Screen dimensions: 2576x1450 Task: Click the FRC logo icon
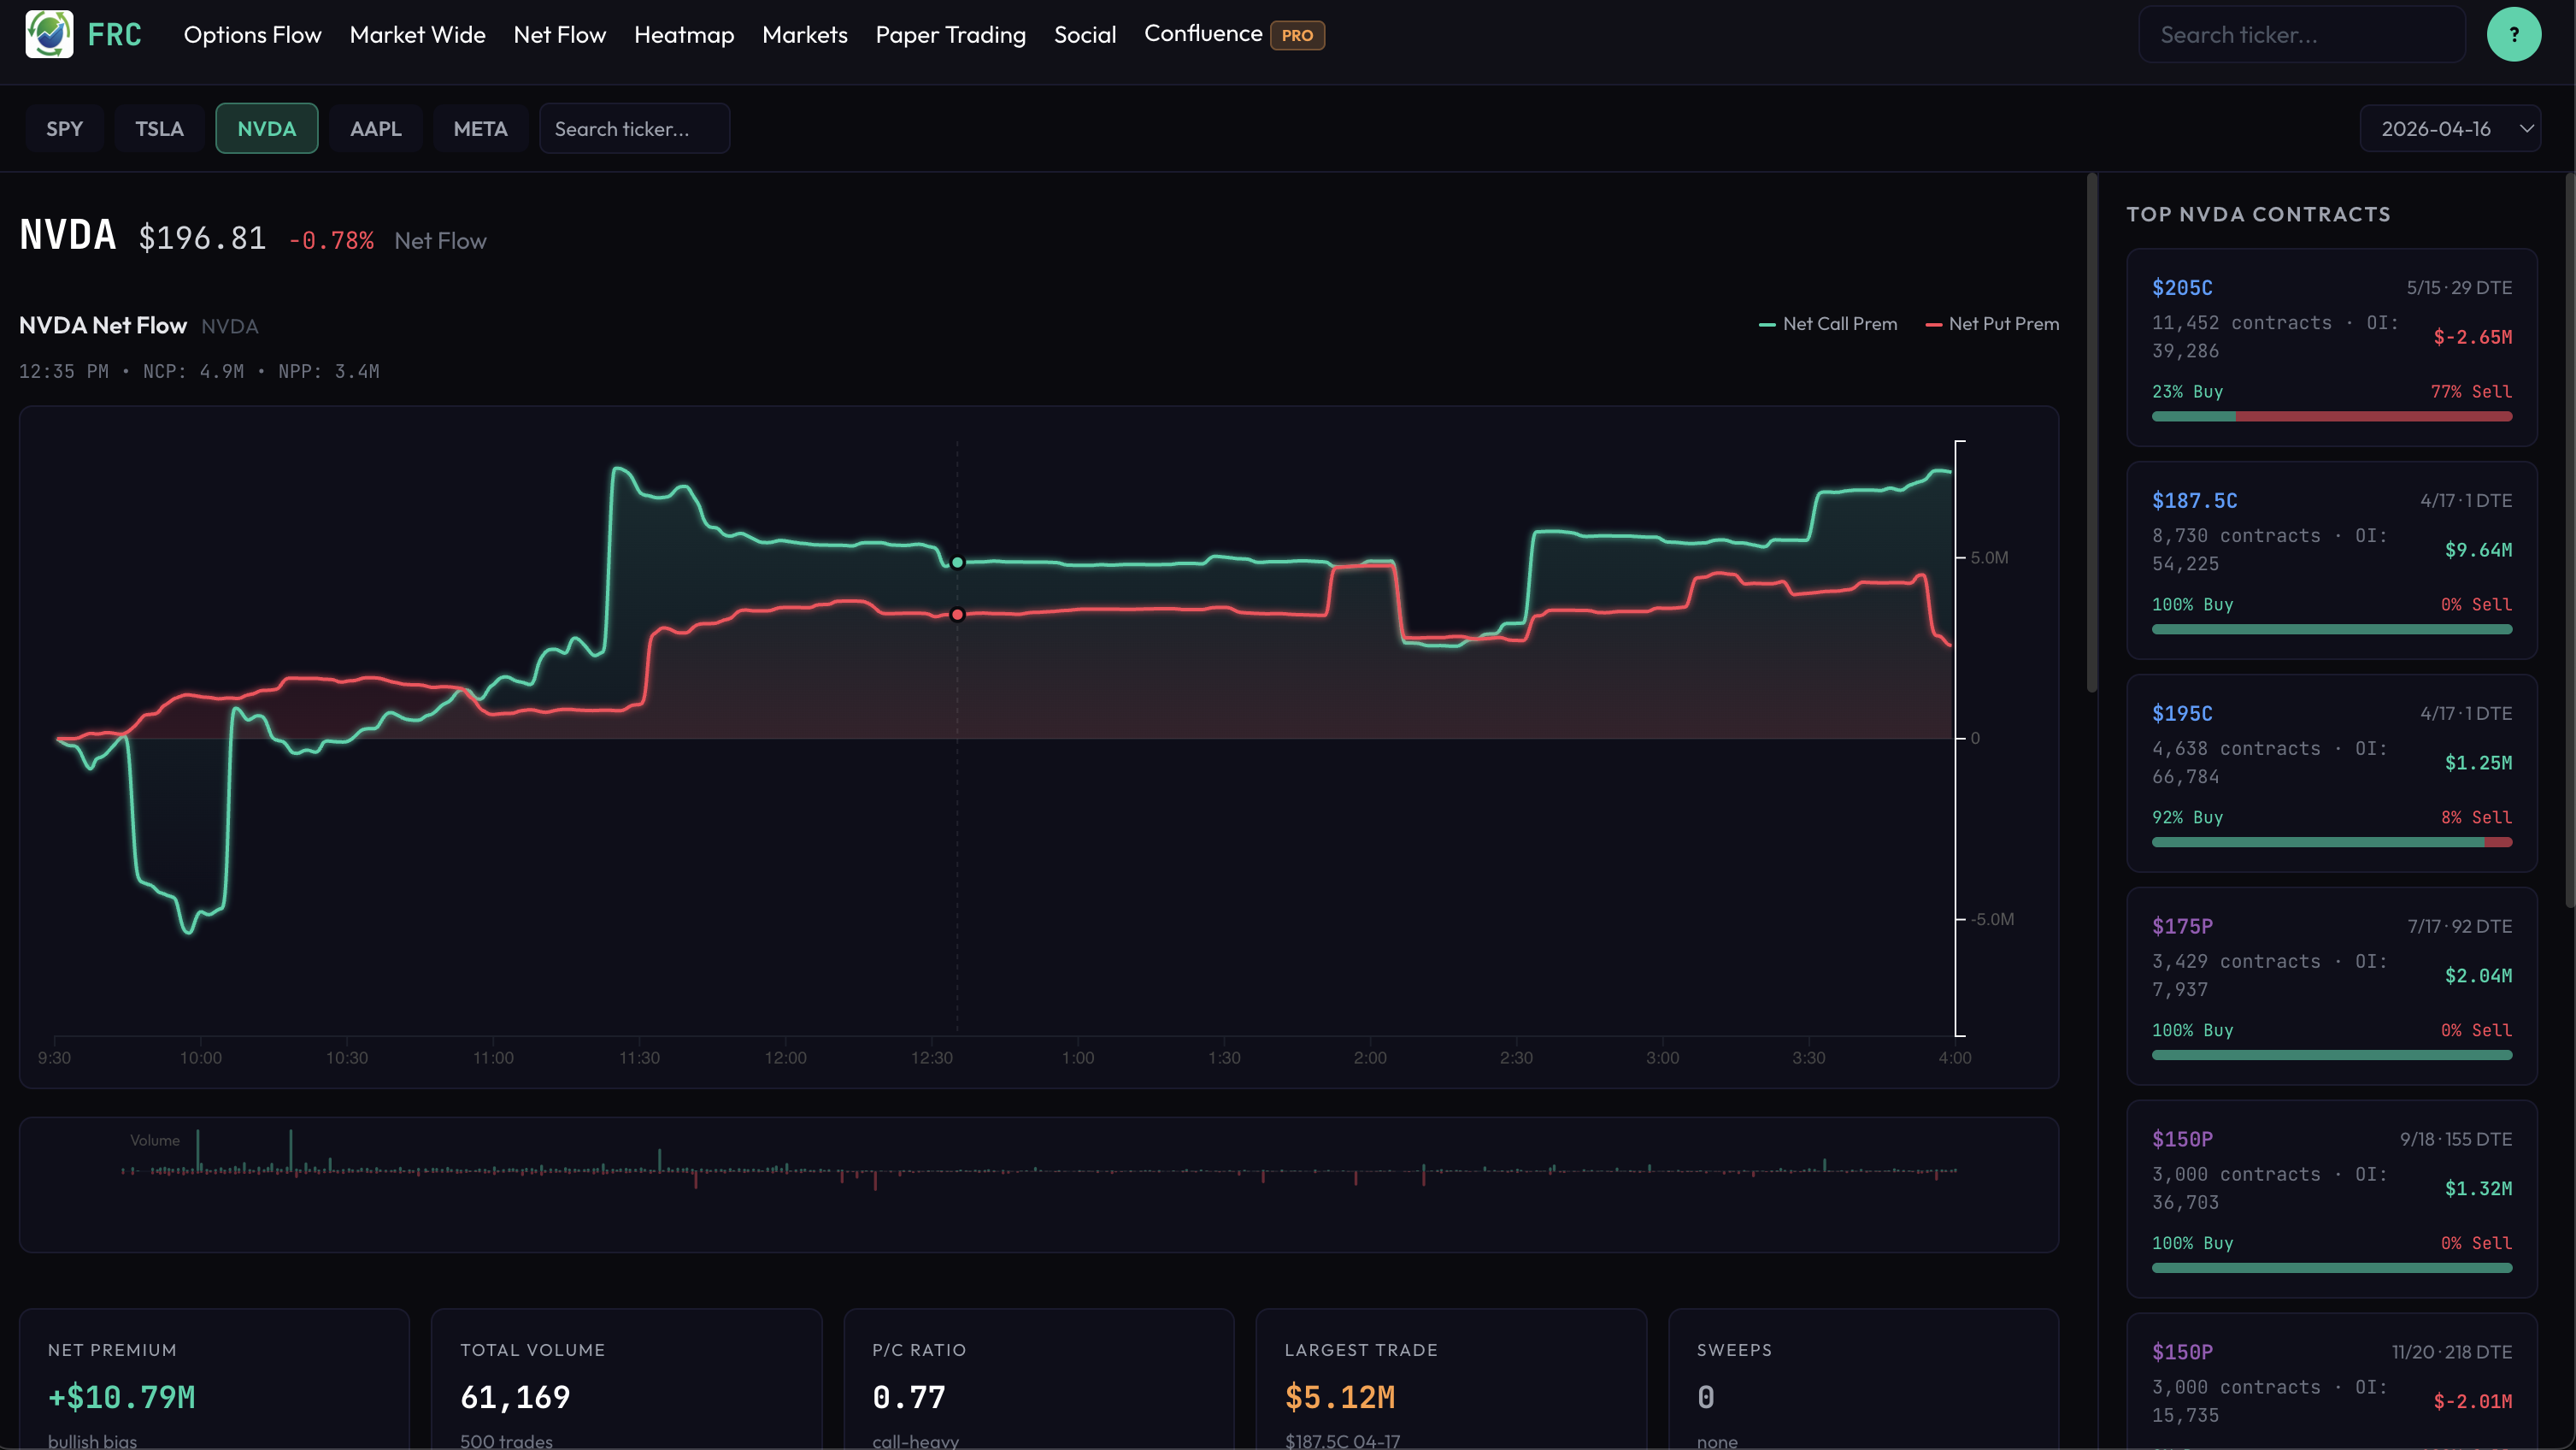coord(49,33)
